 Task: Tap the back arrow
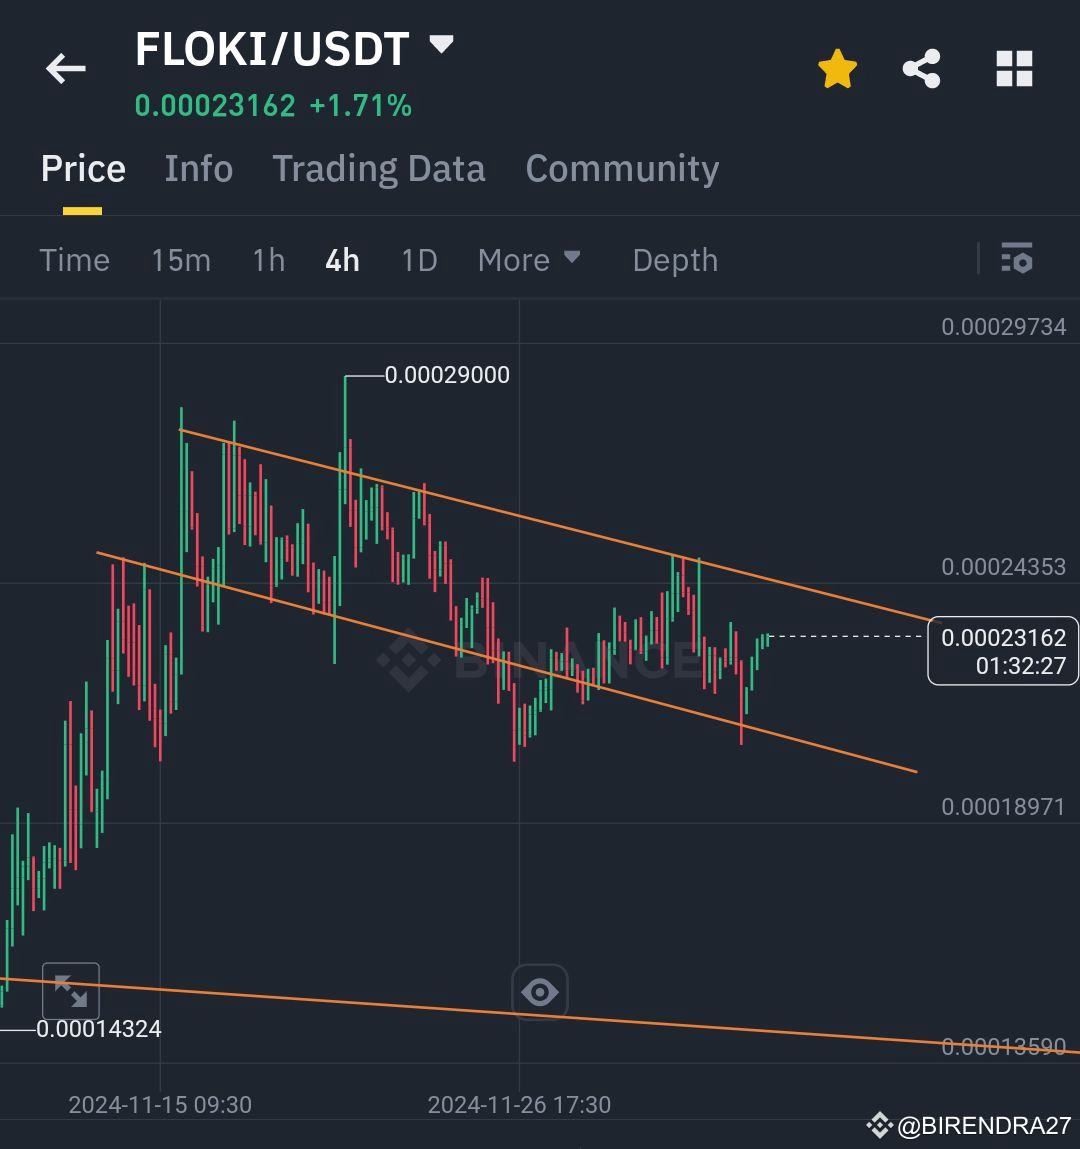(x=64, y=68)
